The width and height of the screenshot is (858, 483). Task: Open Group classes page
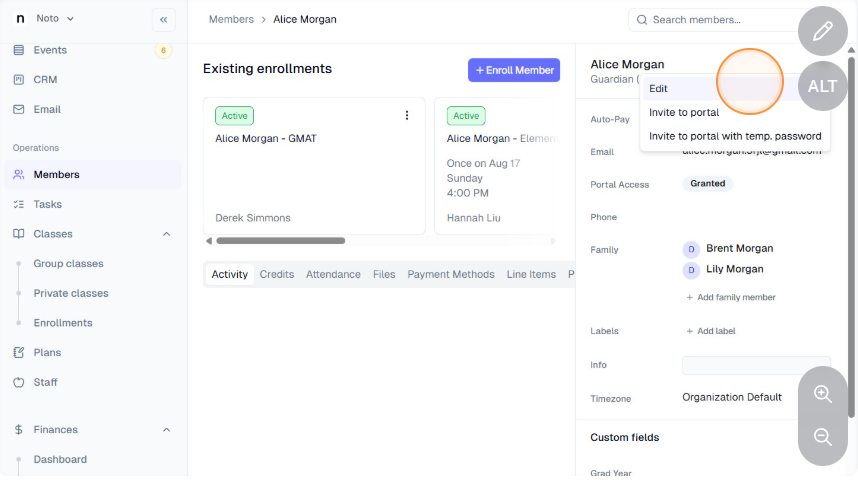coord(68,264)
